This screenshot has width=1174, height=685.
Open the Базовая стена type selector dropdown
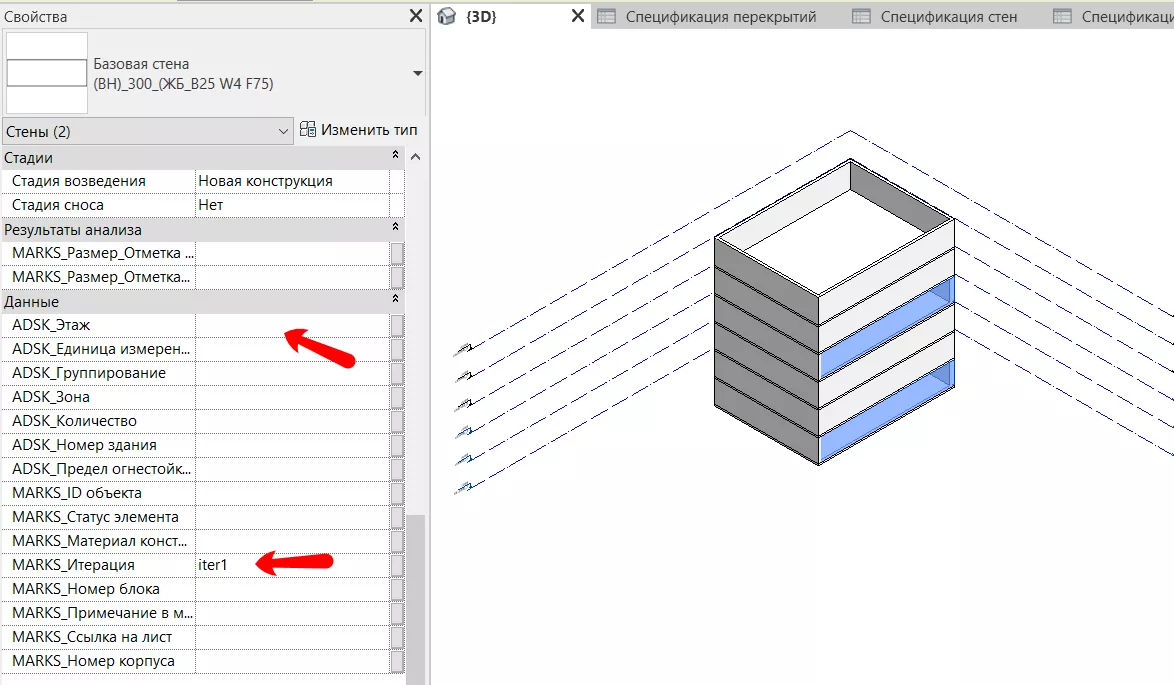tap(417, 74)
